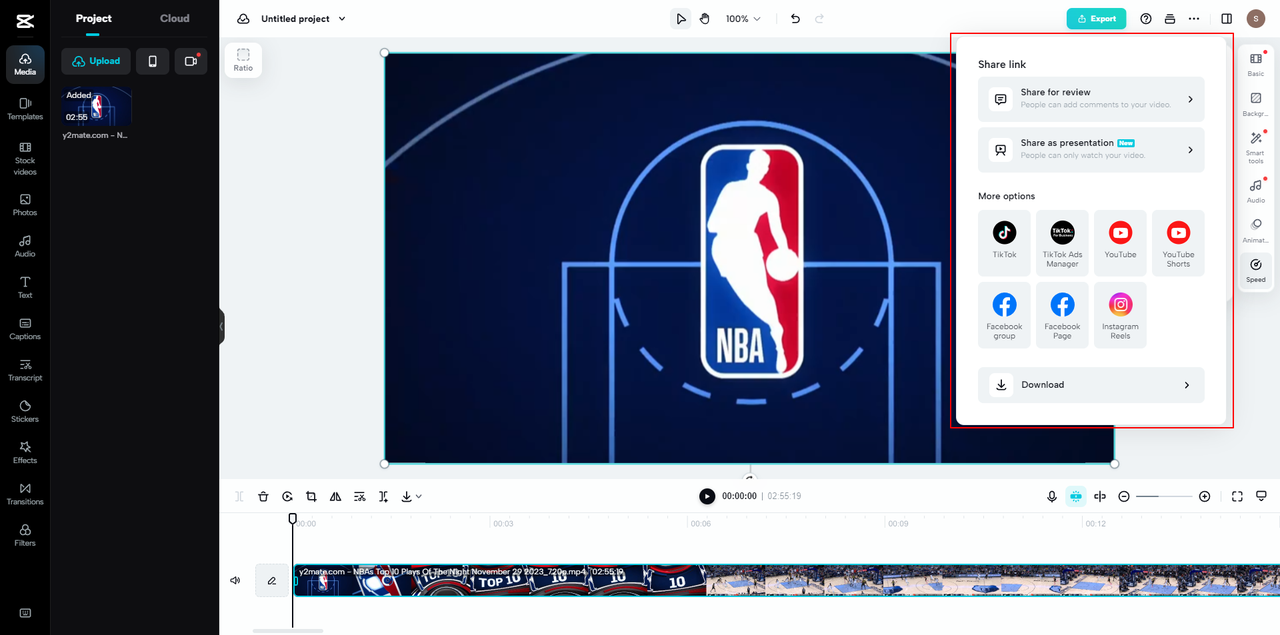Click the Upload button

point(96,61)
